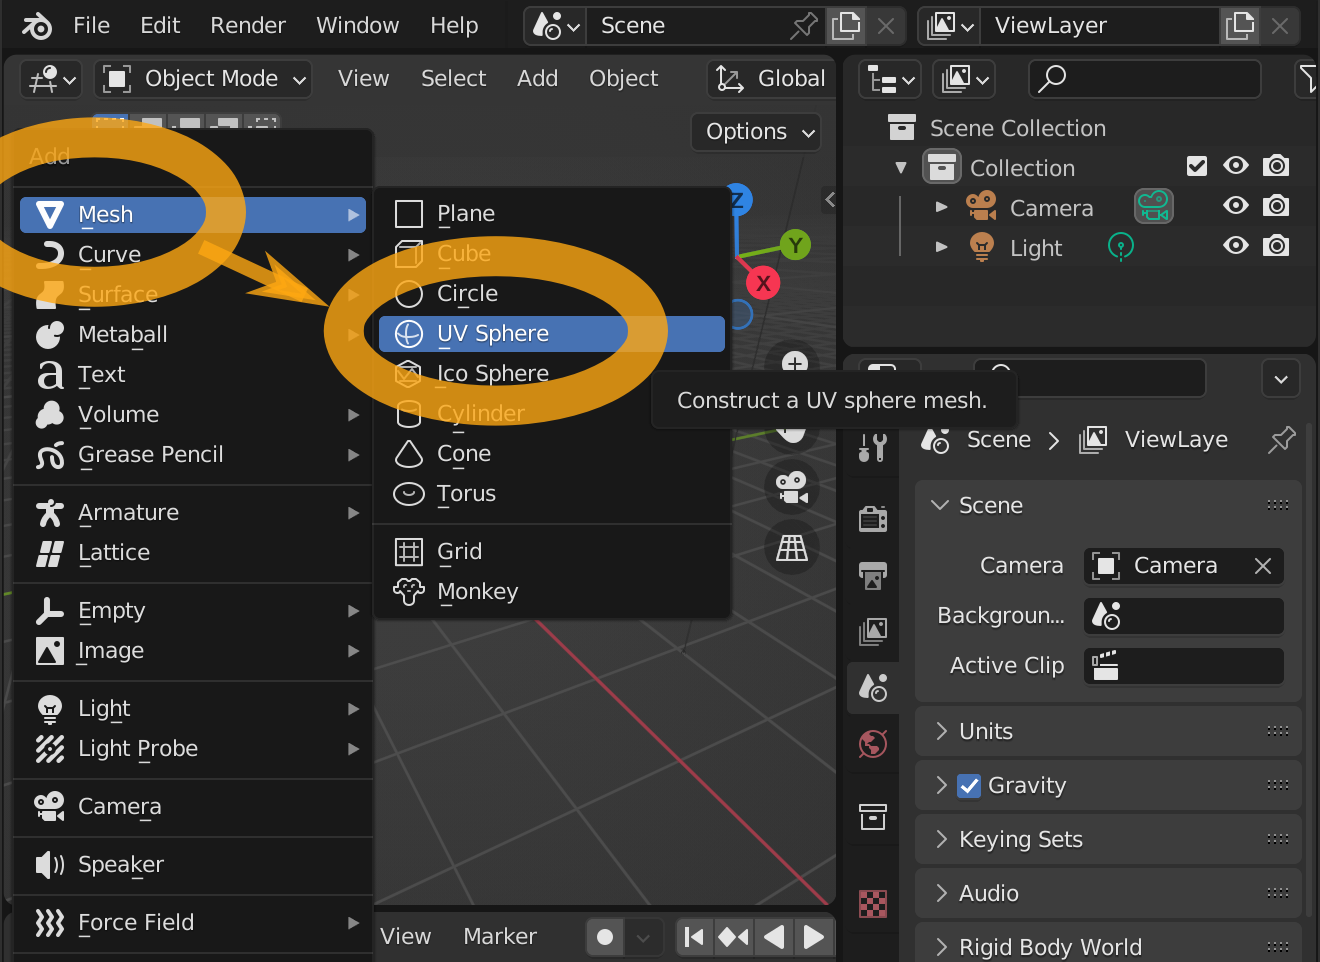Open the Object Mode dropdown
The width and height of the screenshot is (1320, 962).
(x=203, y=79)
